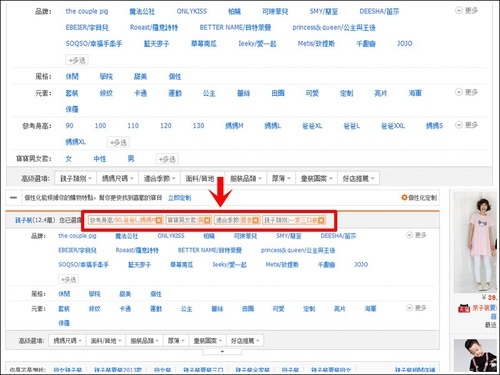Open 好店推薦 dropdown in the upper filter panel

358,179
